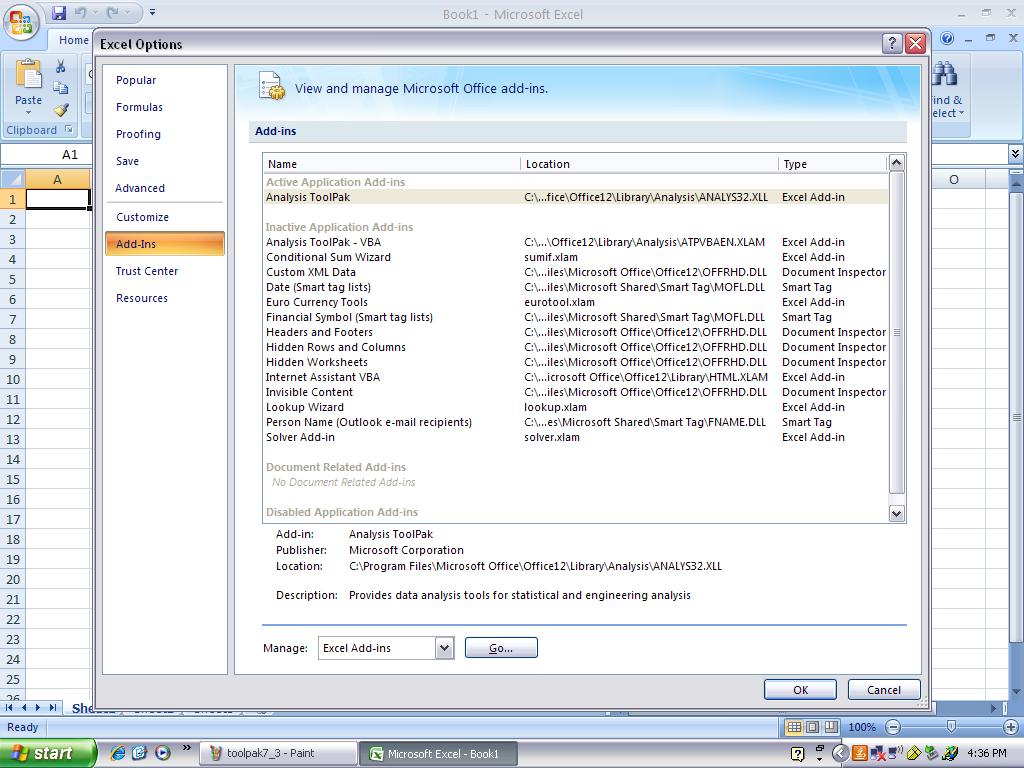The height and width of the screenshot is (768, 1024).
Task: Select Solver Add-in in the list
Action: (x=300, y=437)
